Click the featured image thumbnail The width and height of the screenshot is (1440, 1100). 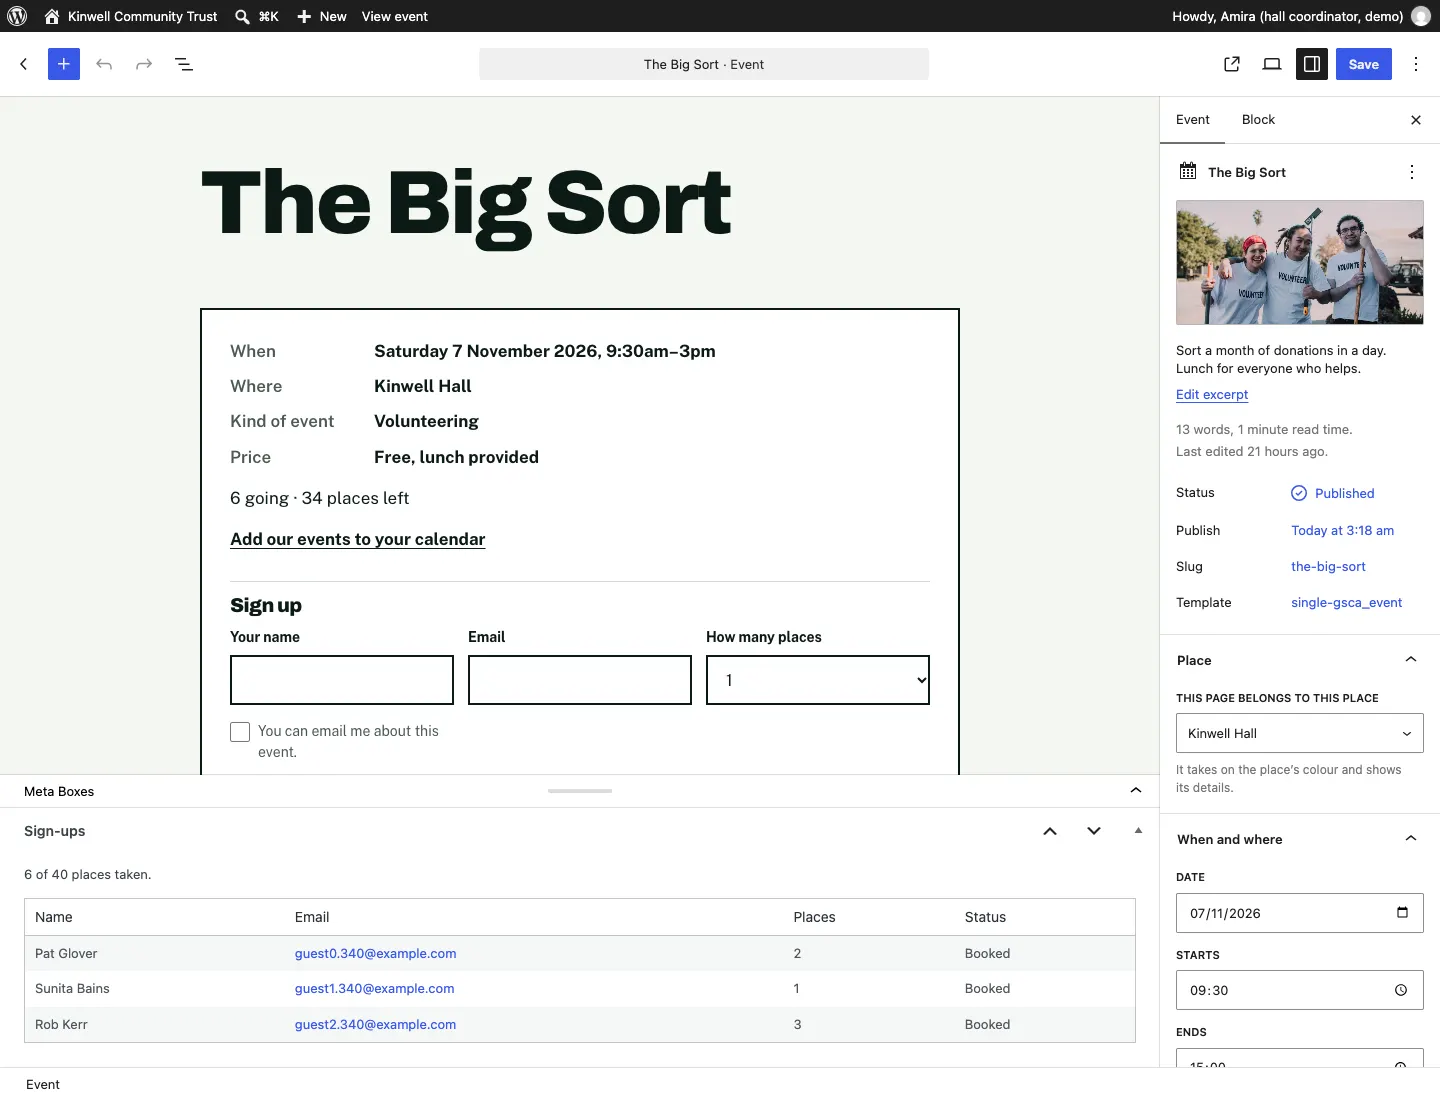pos(1300,262)
